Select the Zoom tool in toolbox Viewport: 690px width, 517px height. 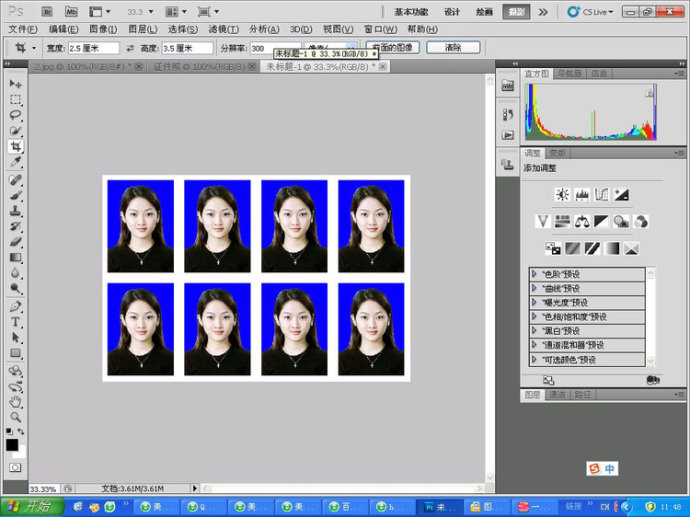(16, 416)
